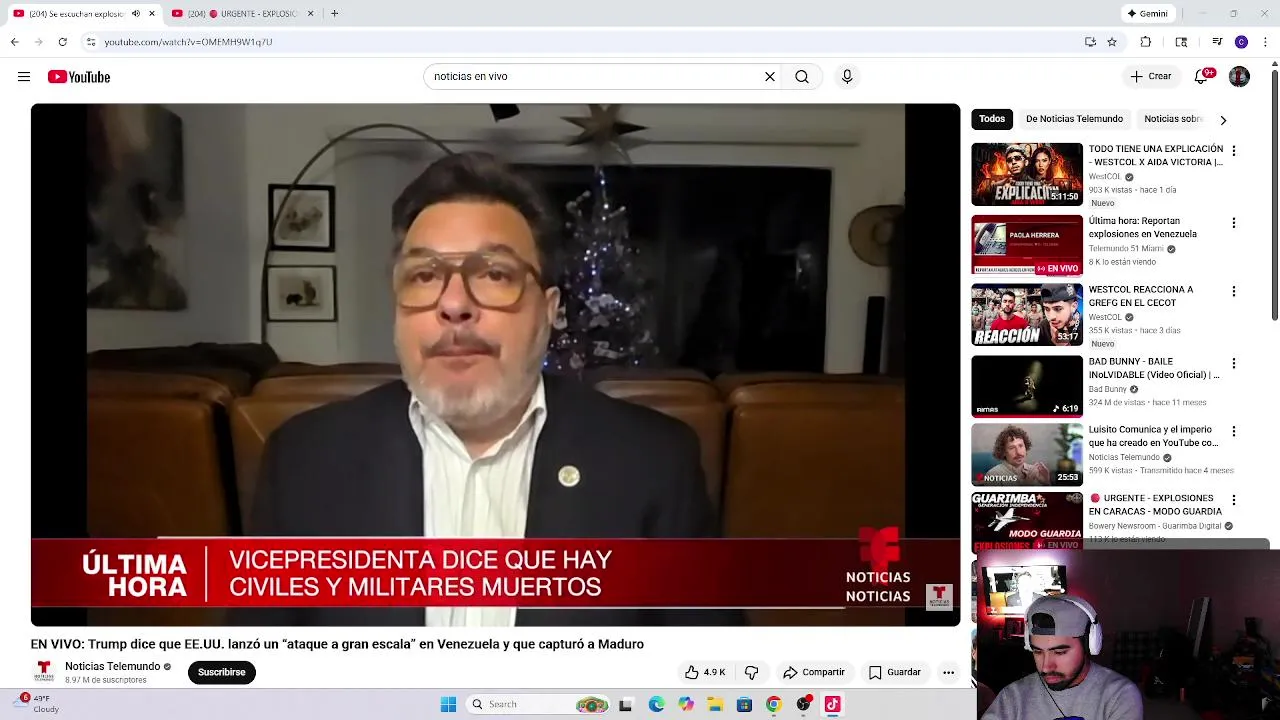This screenshot has width=1280, height=720.
Task: Open Luisito Comunica 25:53 thumbnail
Action: [x=1027, y=454]
